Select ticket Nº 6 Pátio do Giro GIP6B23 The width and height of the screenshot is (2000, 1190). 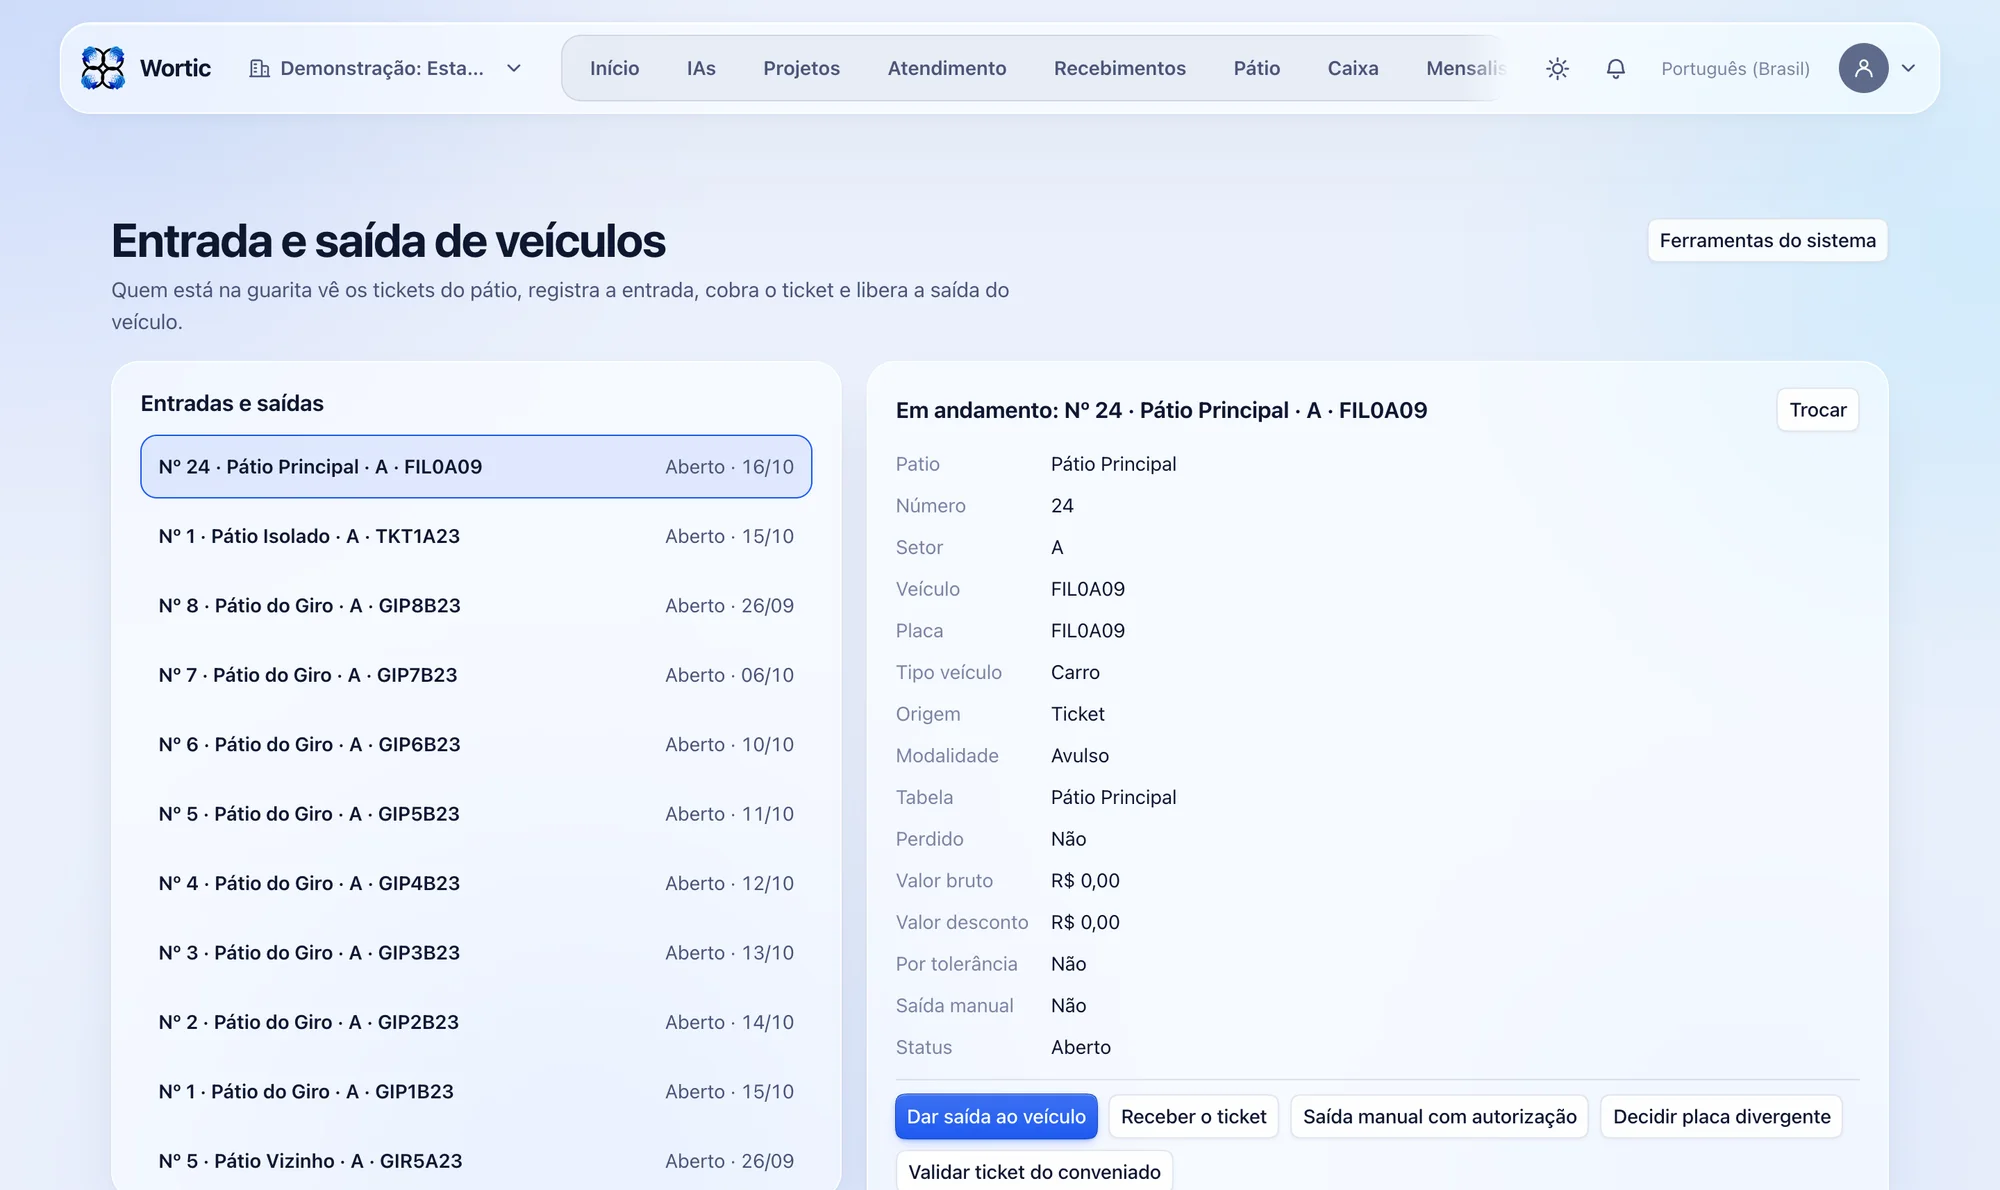tap(476, 744)
